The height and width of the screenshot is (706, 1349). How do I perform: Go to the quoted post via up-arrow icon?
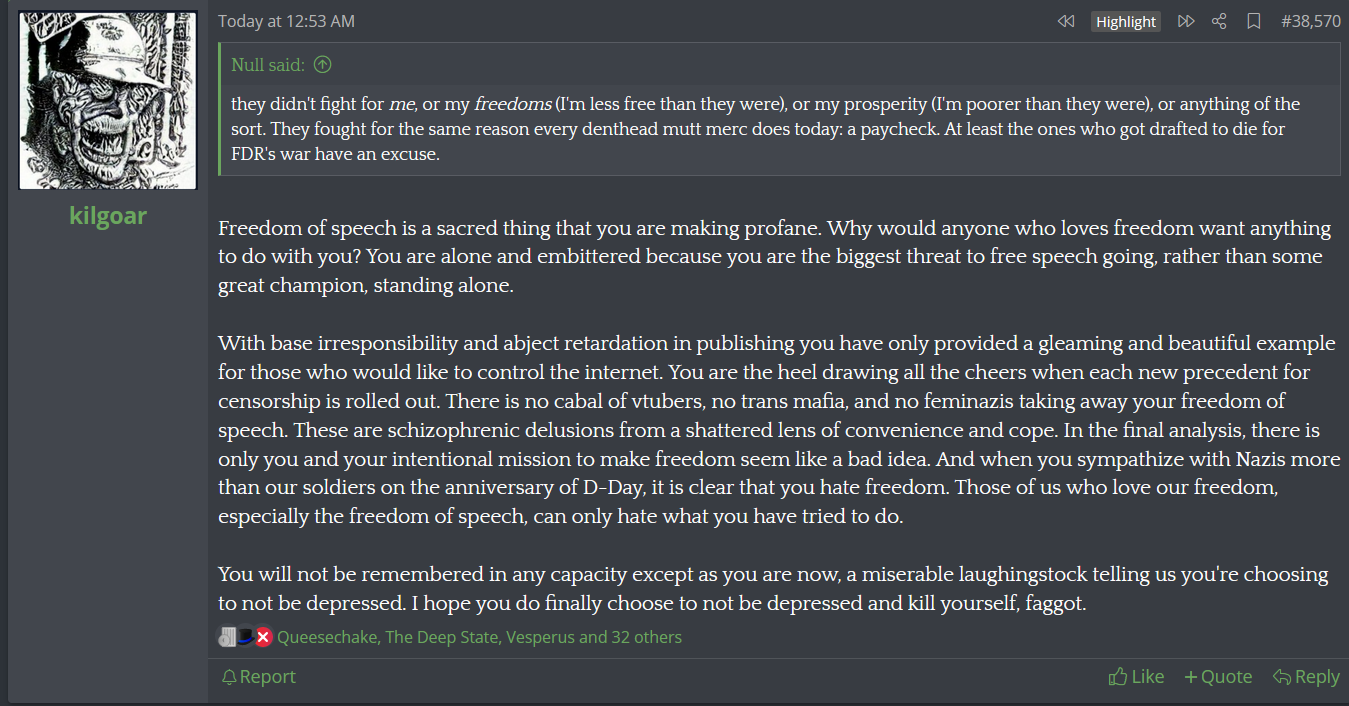pos(322,65)
